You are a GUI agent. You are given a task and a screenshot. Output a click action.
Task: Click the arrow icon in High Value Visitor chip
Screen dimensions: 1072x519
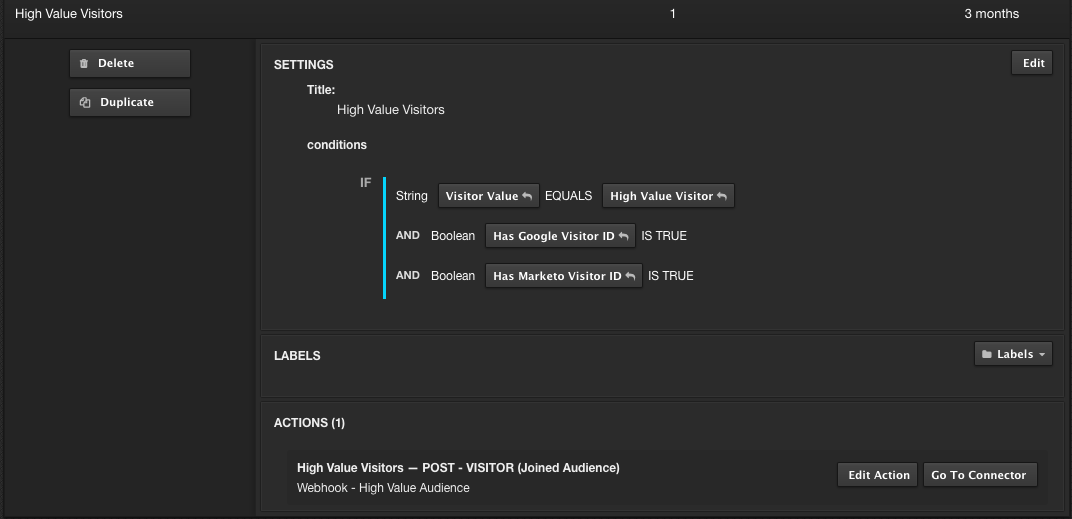coord(722,197)
